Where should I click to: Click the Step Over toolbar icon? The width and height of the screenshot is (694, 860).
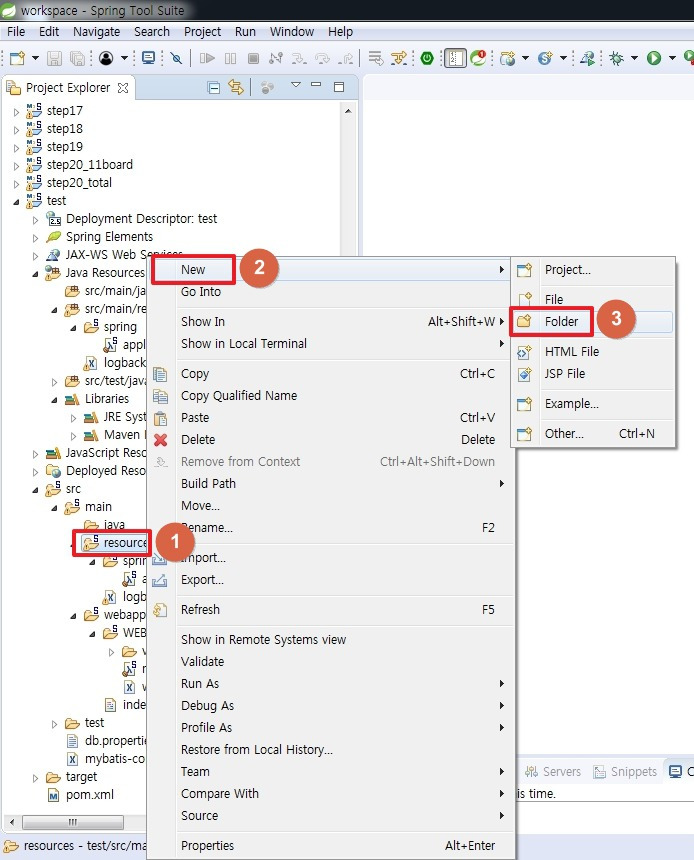click(323, 58)
